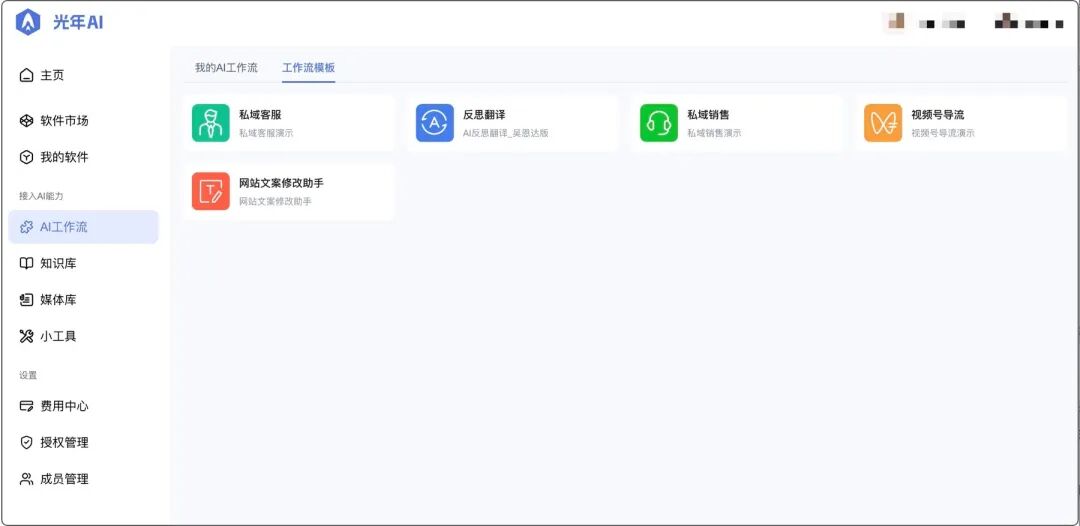Click the 媒体库 media icon
Screen dimensions: 1080x526
(26, 300)
